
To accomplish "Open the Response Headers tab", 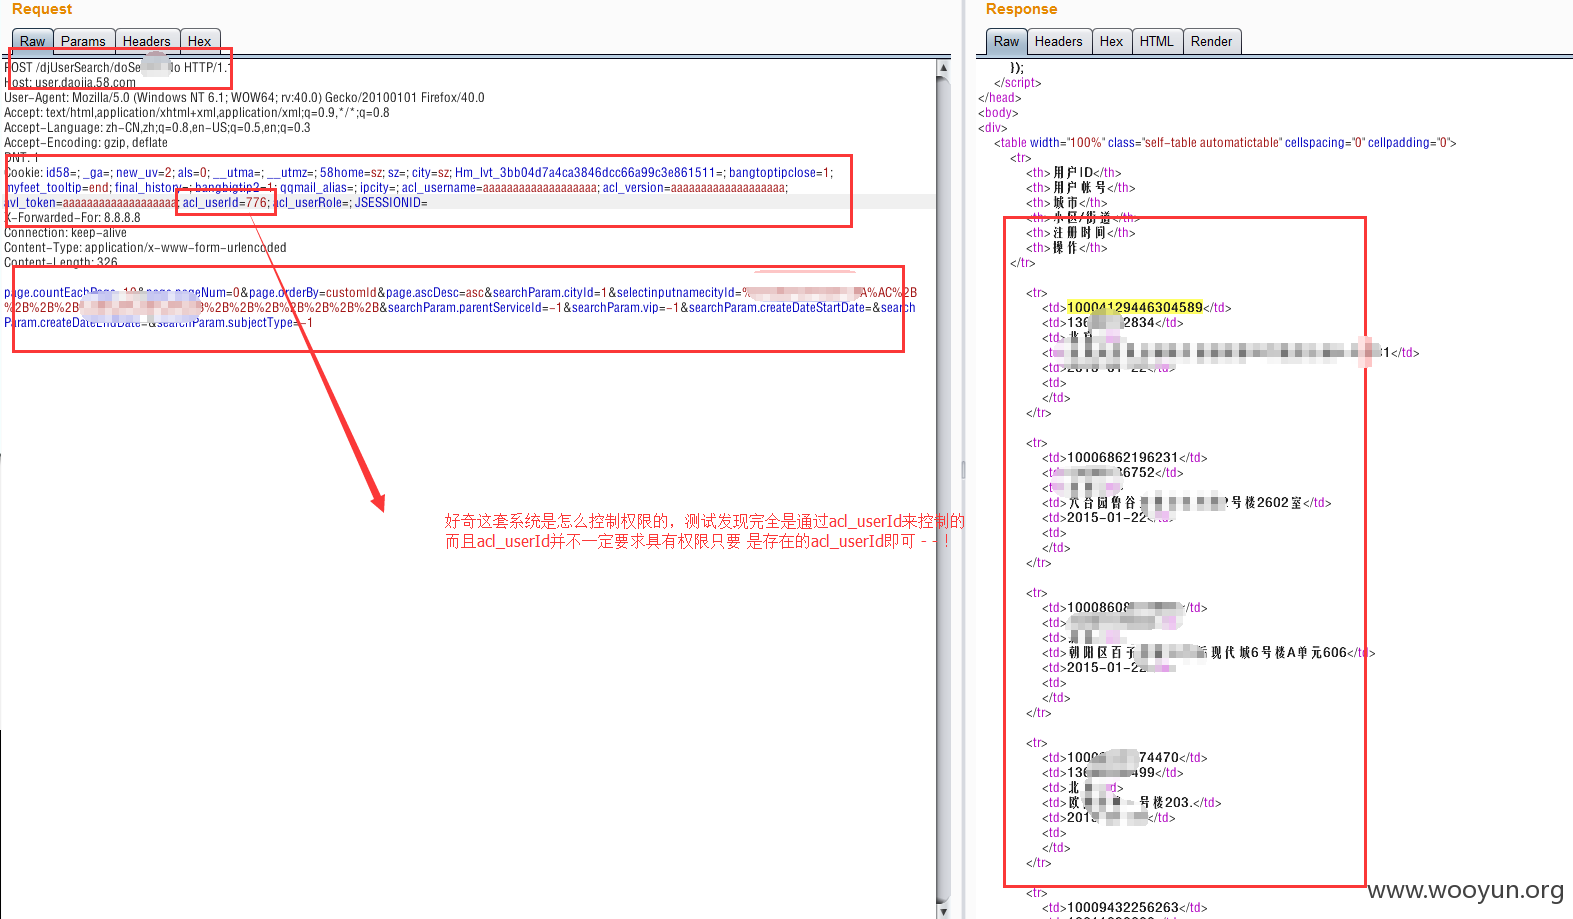I will [1058, 41].
